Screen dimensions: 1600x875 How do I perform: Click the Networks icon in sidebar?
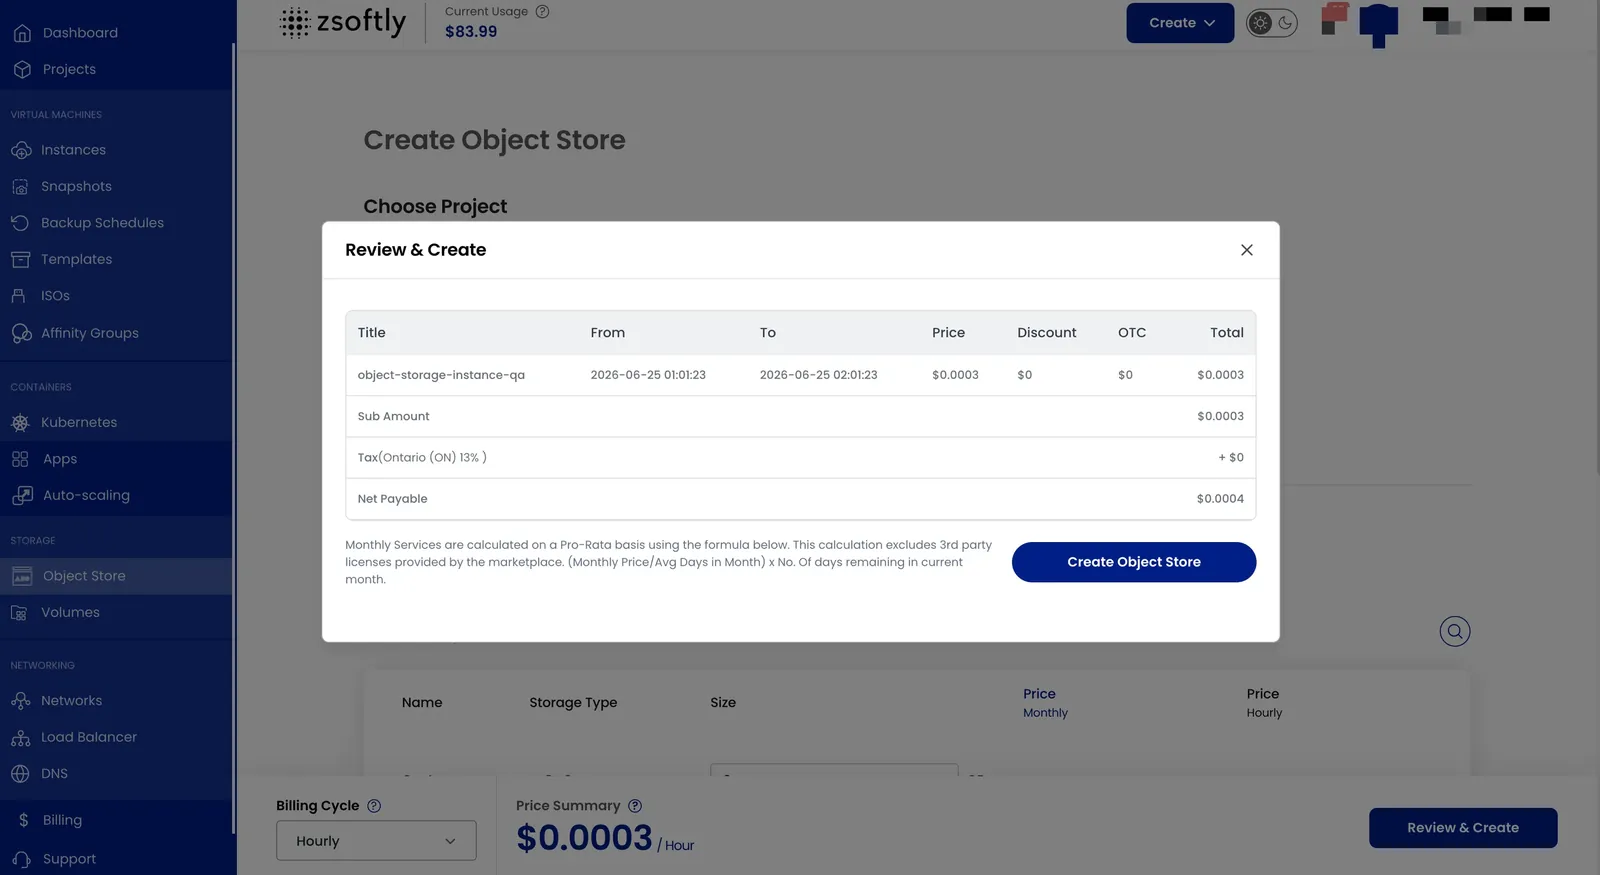pos(20,701)
